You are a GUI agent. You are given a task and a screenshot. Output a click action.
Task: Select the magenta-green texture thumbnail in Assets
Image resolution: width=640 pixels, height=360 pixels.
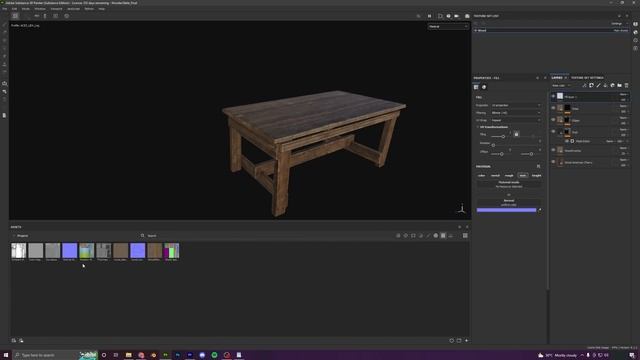coord(171,251)
